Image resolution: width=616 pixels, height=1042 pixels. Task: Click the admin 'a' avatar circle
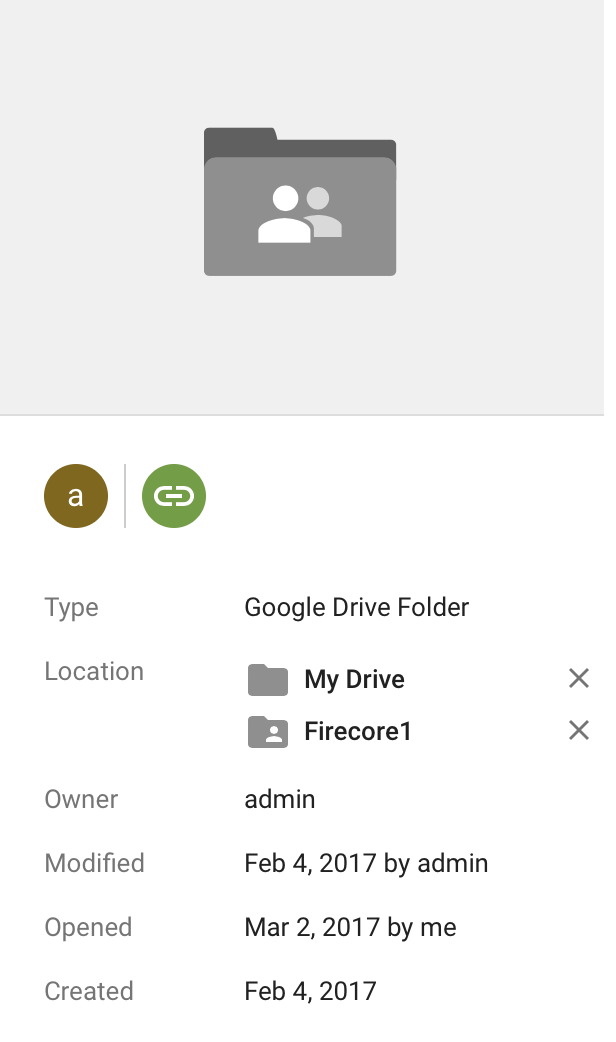(x=76, y=496)
